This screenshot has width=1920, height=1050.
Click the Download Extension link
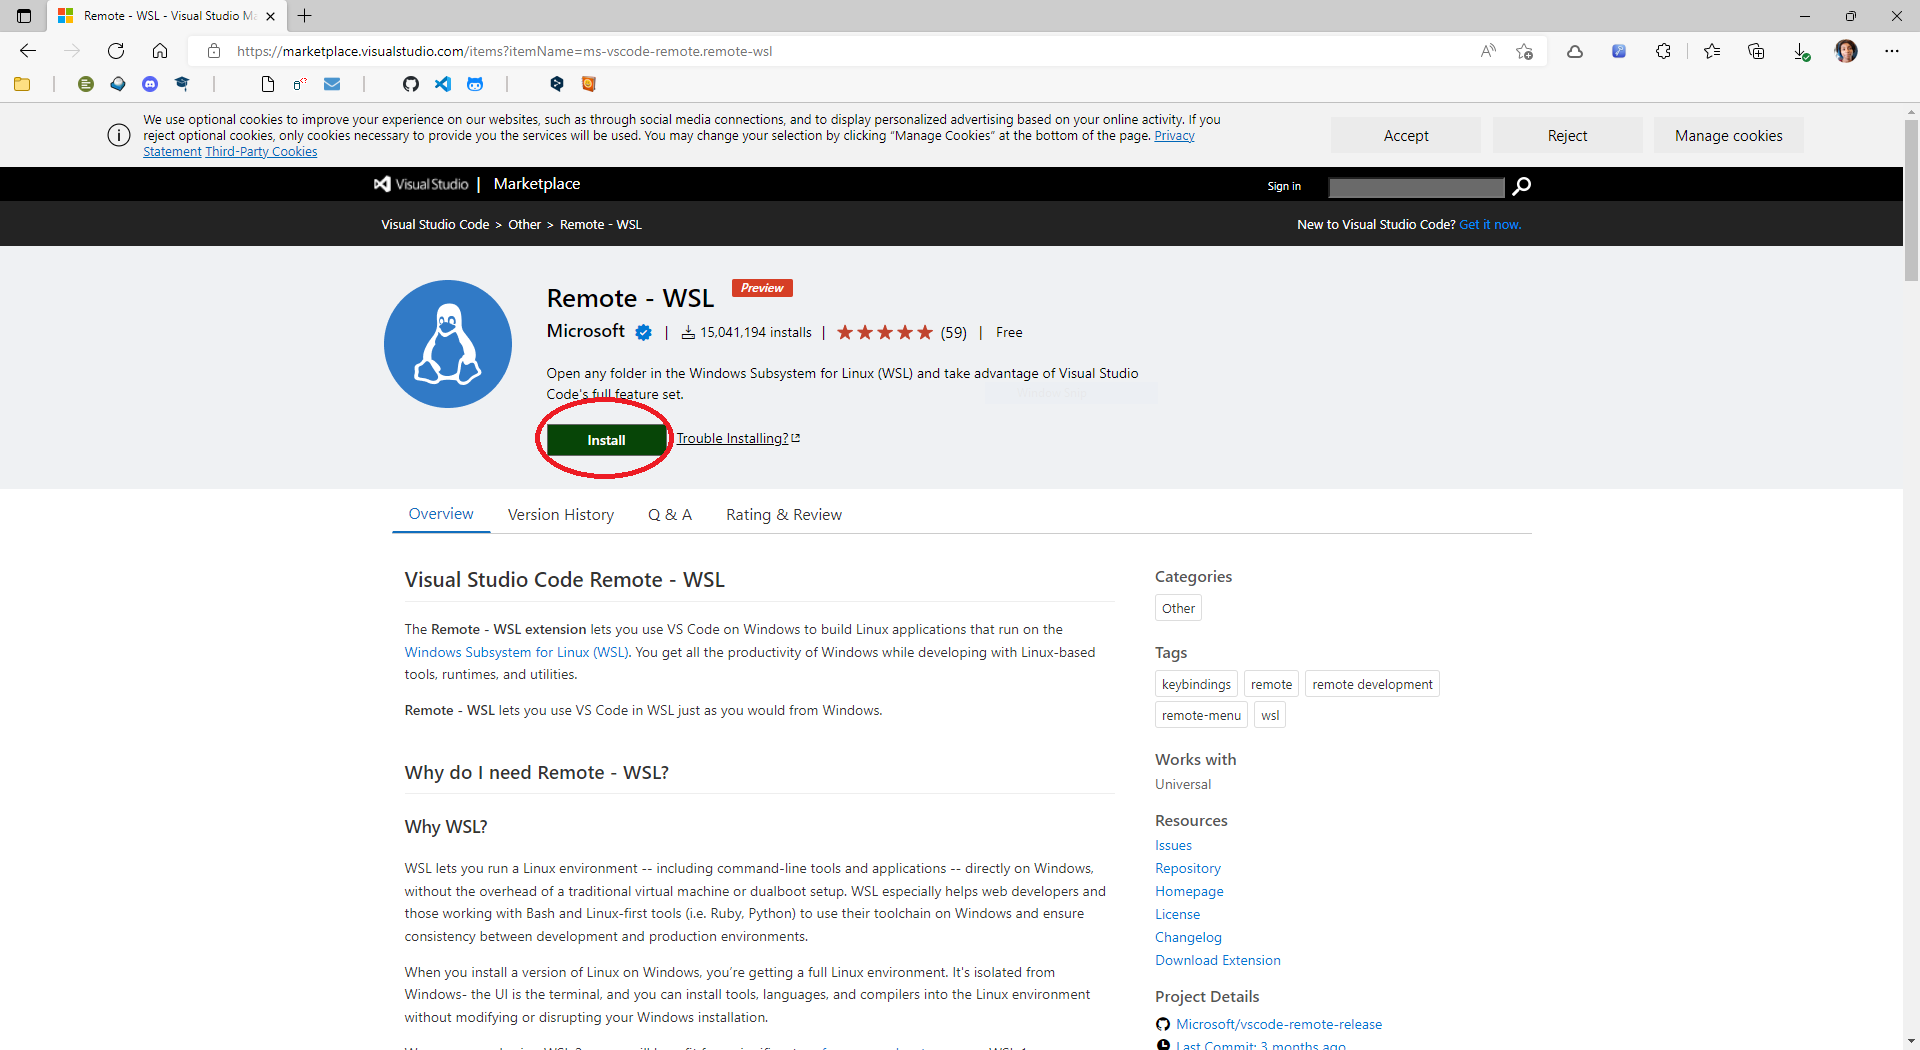click(1217, 960)
